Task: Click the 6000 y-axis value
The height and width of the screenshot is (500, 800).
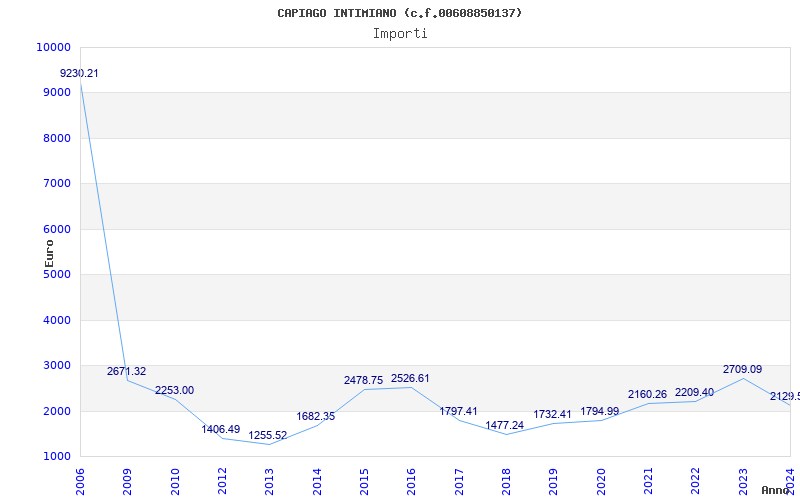Action: point(56,230)
